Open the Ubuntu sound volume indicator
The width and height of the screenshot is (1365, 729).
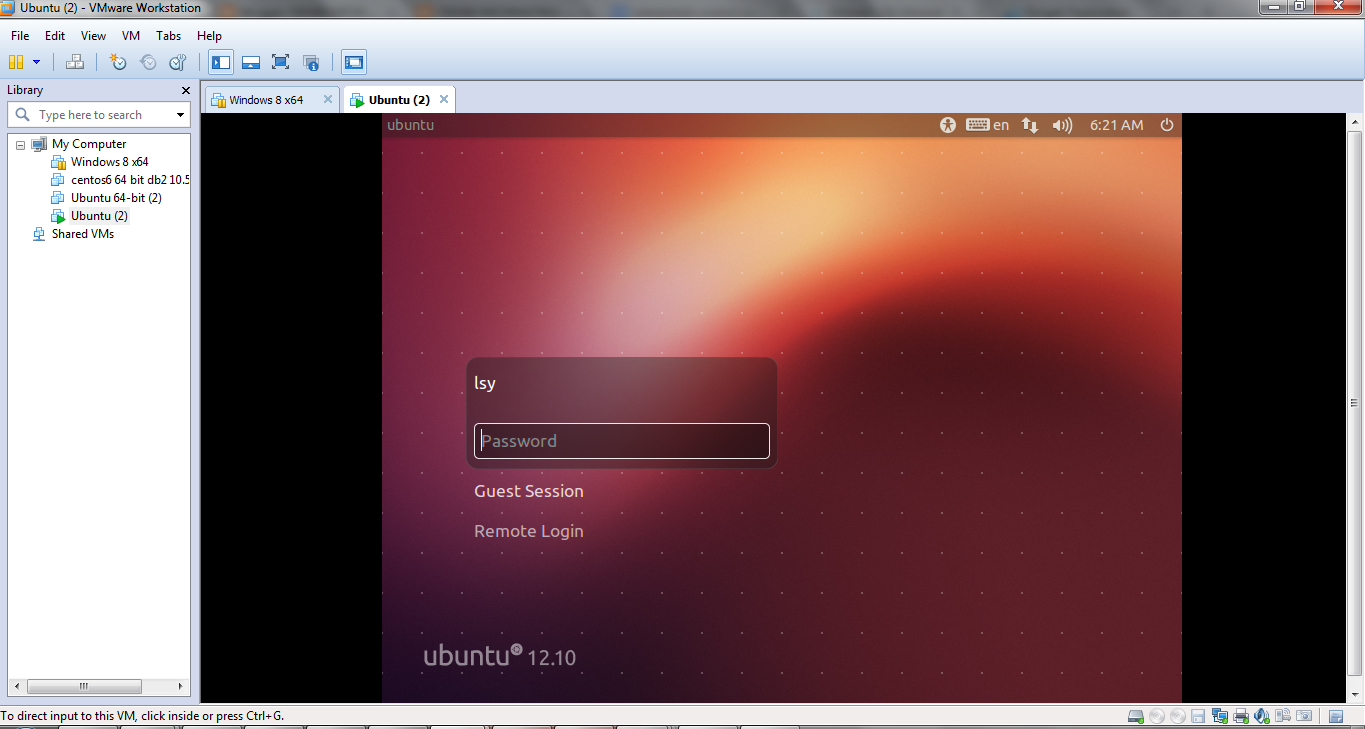1062,125
